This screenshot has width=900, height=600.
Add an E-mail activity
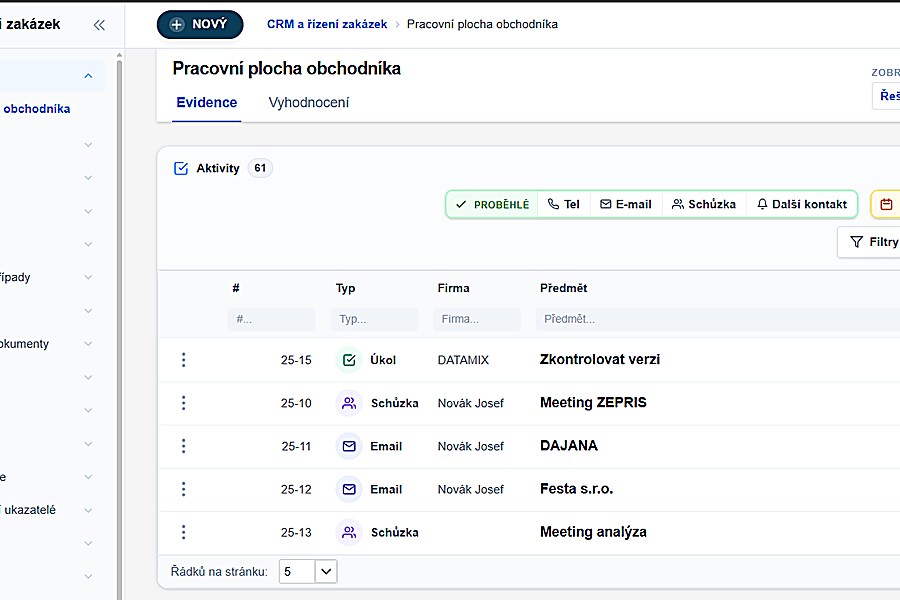[626, 204]
